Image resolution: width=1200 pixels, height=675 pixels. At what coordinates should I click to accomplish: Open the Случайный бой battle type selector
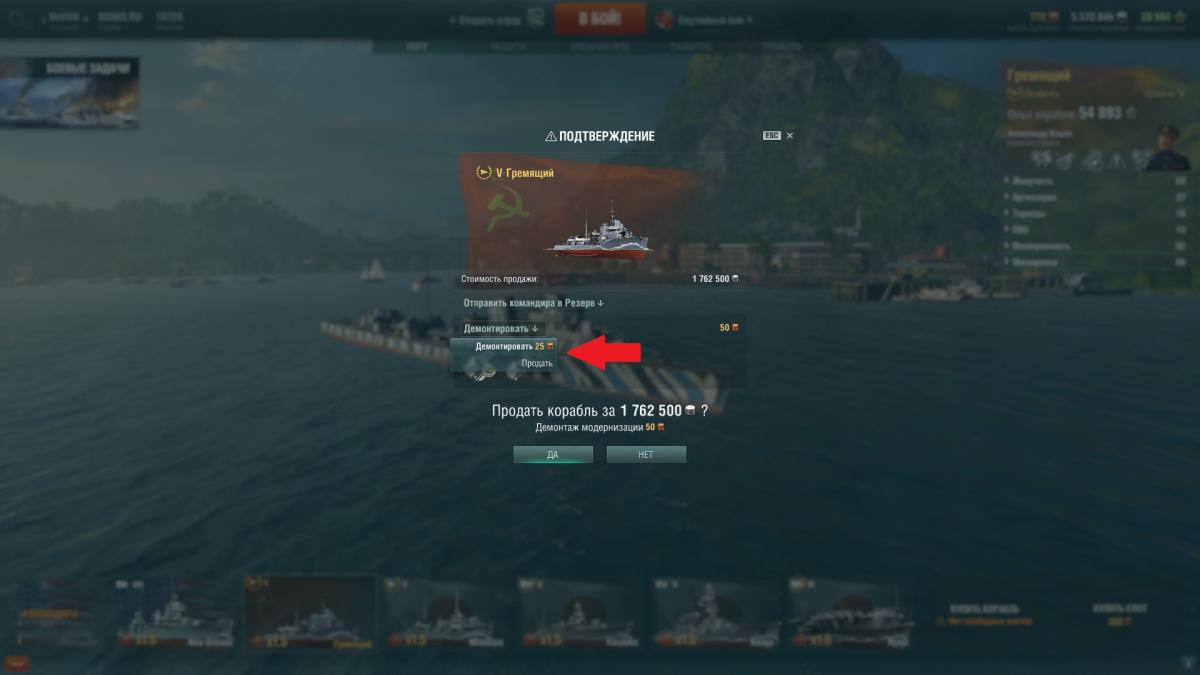(703, 20)
